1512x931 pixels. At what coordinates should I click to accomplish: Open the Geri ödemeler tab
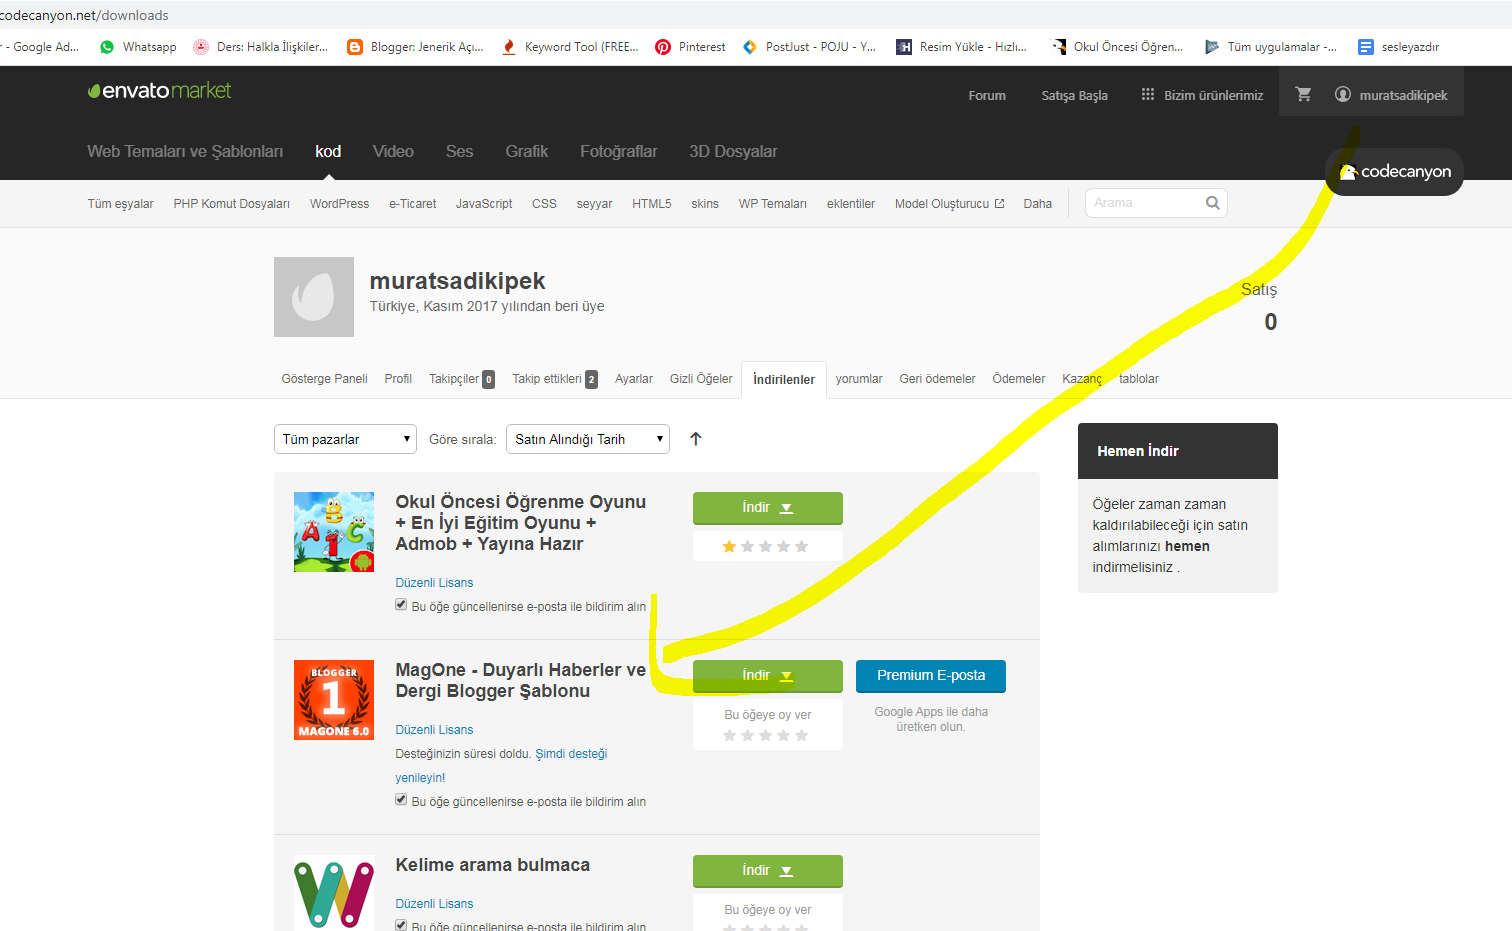click(x=937, y=379)
